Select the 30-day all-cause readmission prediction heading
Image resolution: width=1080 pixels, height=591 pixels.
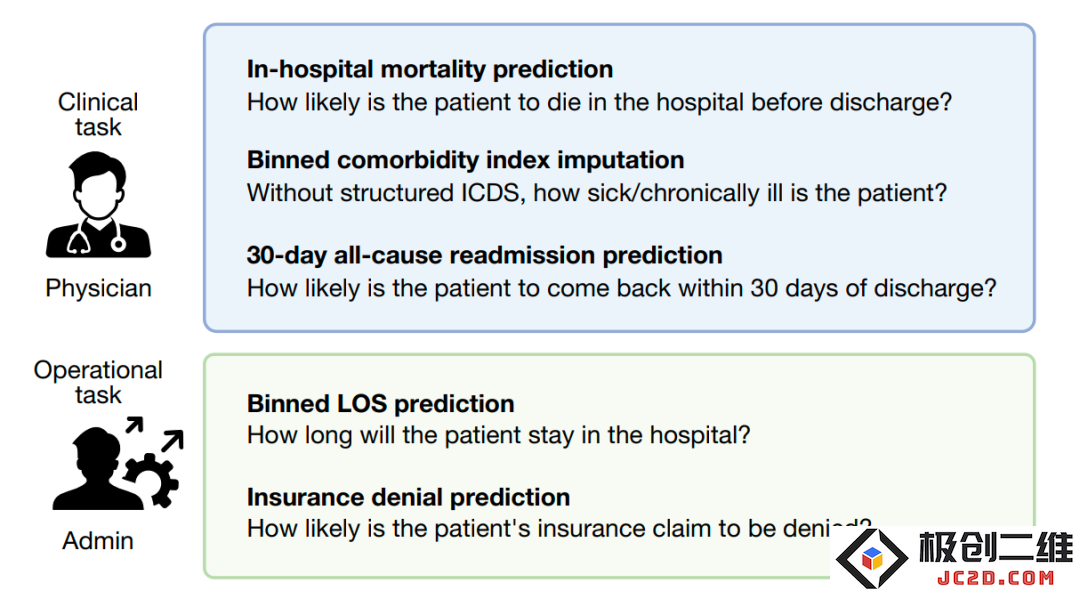[x=484, y=256]
